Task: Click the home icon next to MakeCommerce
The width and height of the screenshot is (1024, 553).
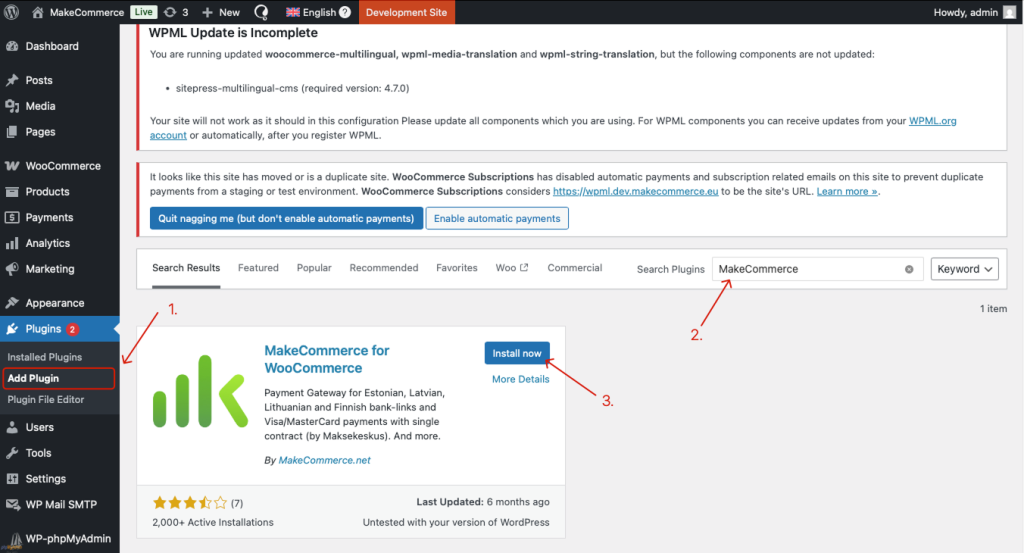Action: [38, 12]
